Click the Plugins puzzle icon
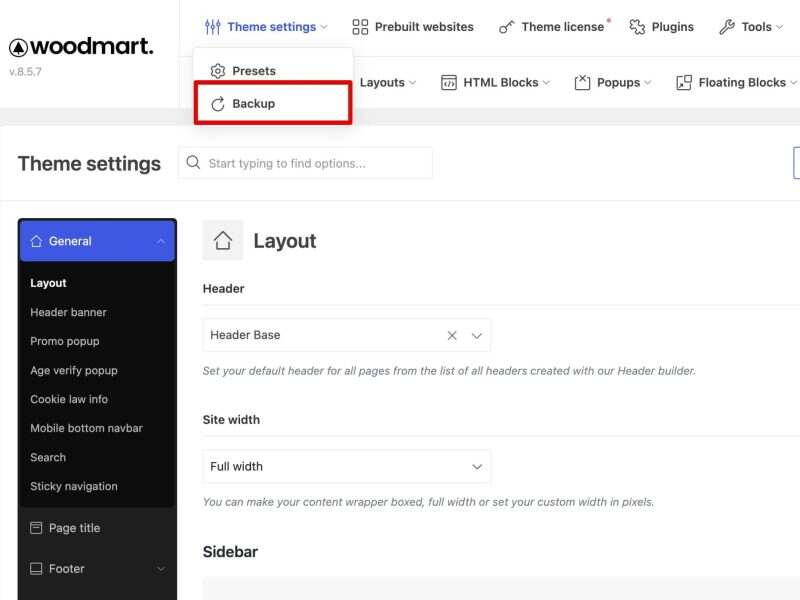Image resolution: width=800 pixels, height=600 pixels. [x=637, y=27]
